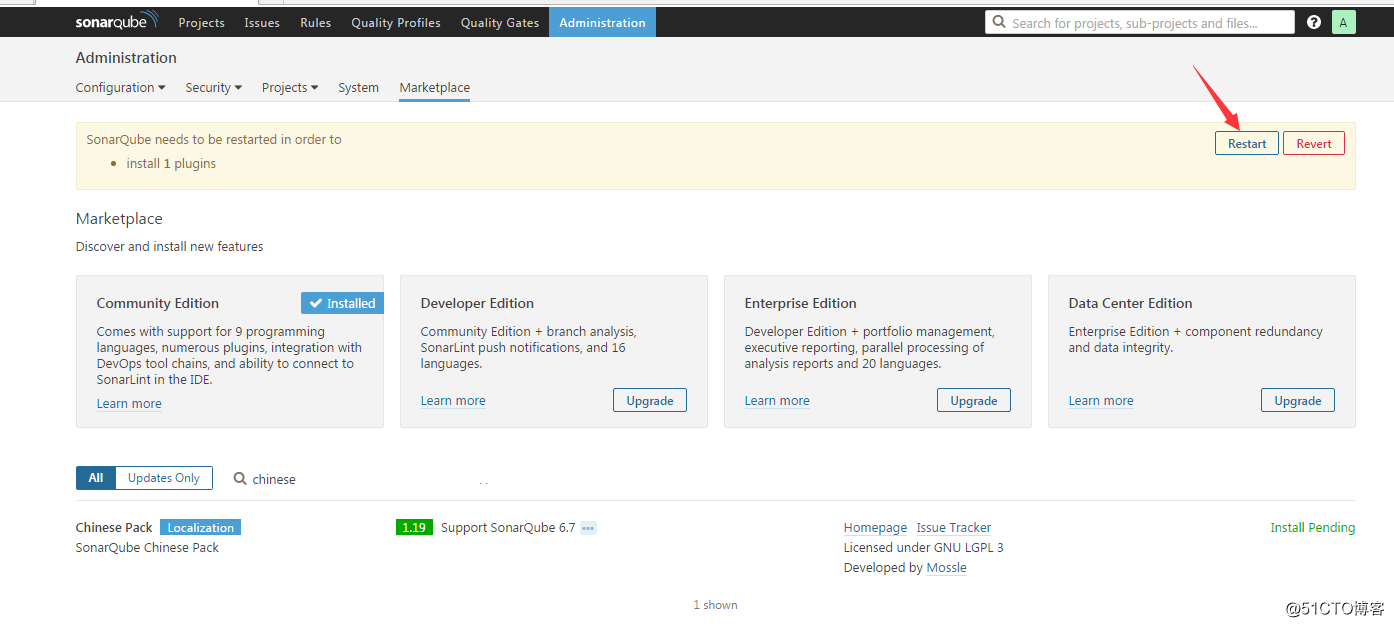Viewport: 1394px width, 627px height.
Task: Open the System admin tab
Action: coord(358,88)
